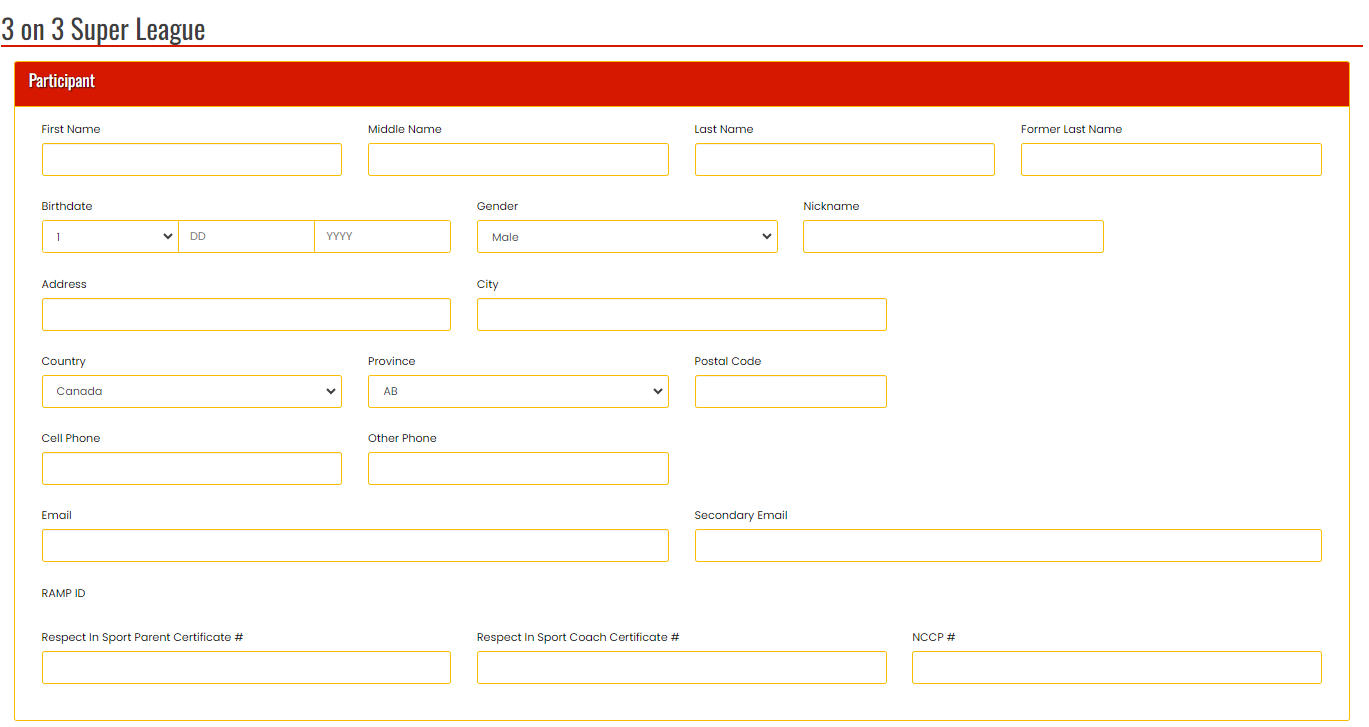Viewport: 1369px width, 727px height.
Task: Focus the Nickname input box
Action: pyautogui.click(x=953, y=237)
